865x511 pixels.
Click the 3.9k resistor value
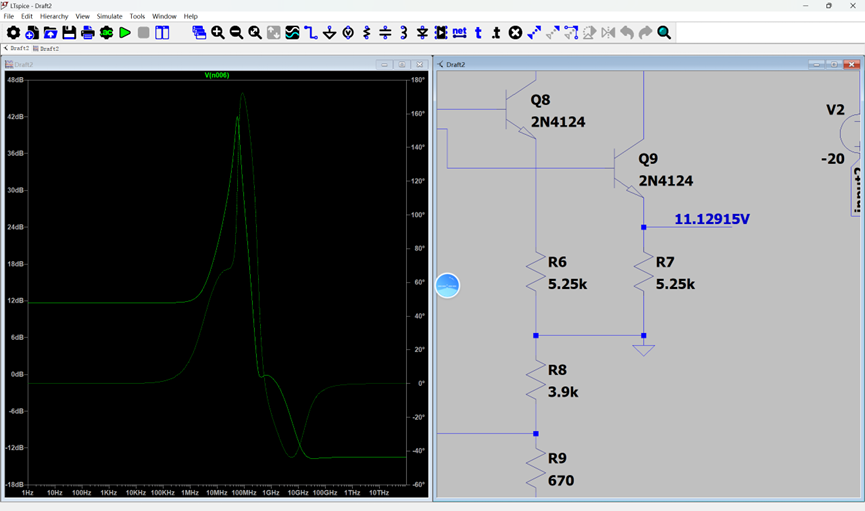pyautogui.click(x=563, y=392)
